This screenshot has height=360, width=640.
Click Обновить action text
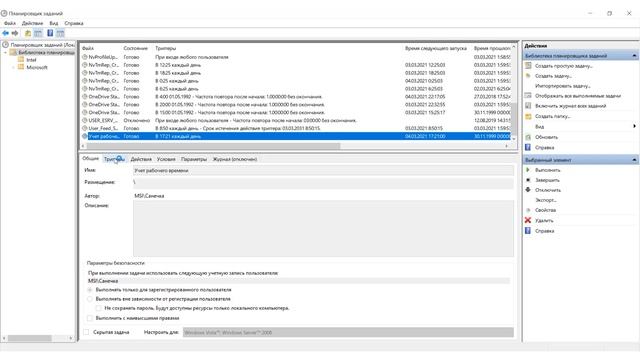pyautogui.click(x=546, y=137)
